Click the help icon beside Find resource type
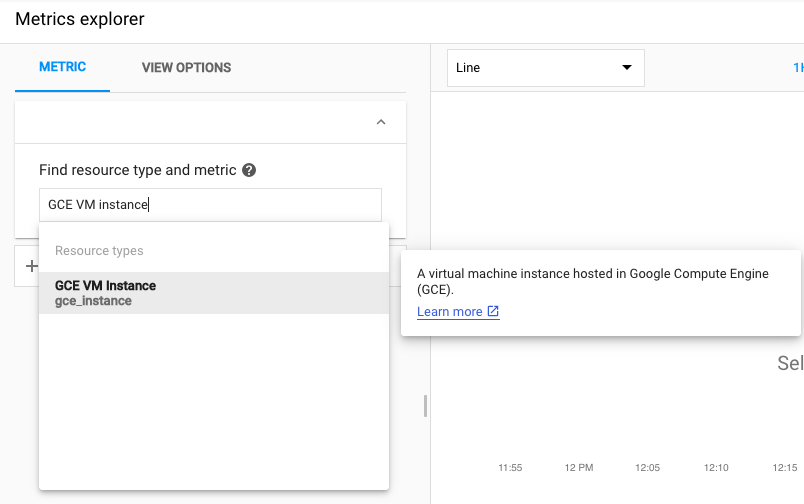Image resolution: width=804 pixels, height=504 pixels. 249,170
